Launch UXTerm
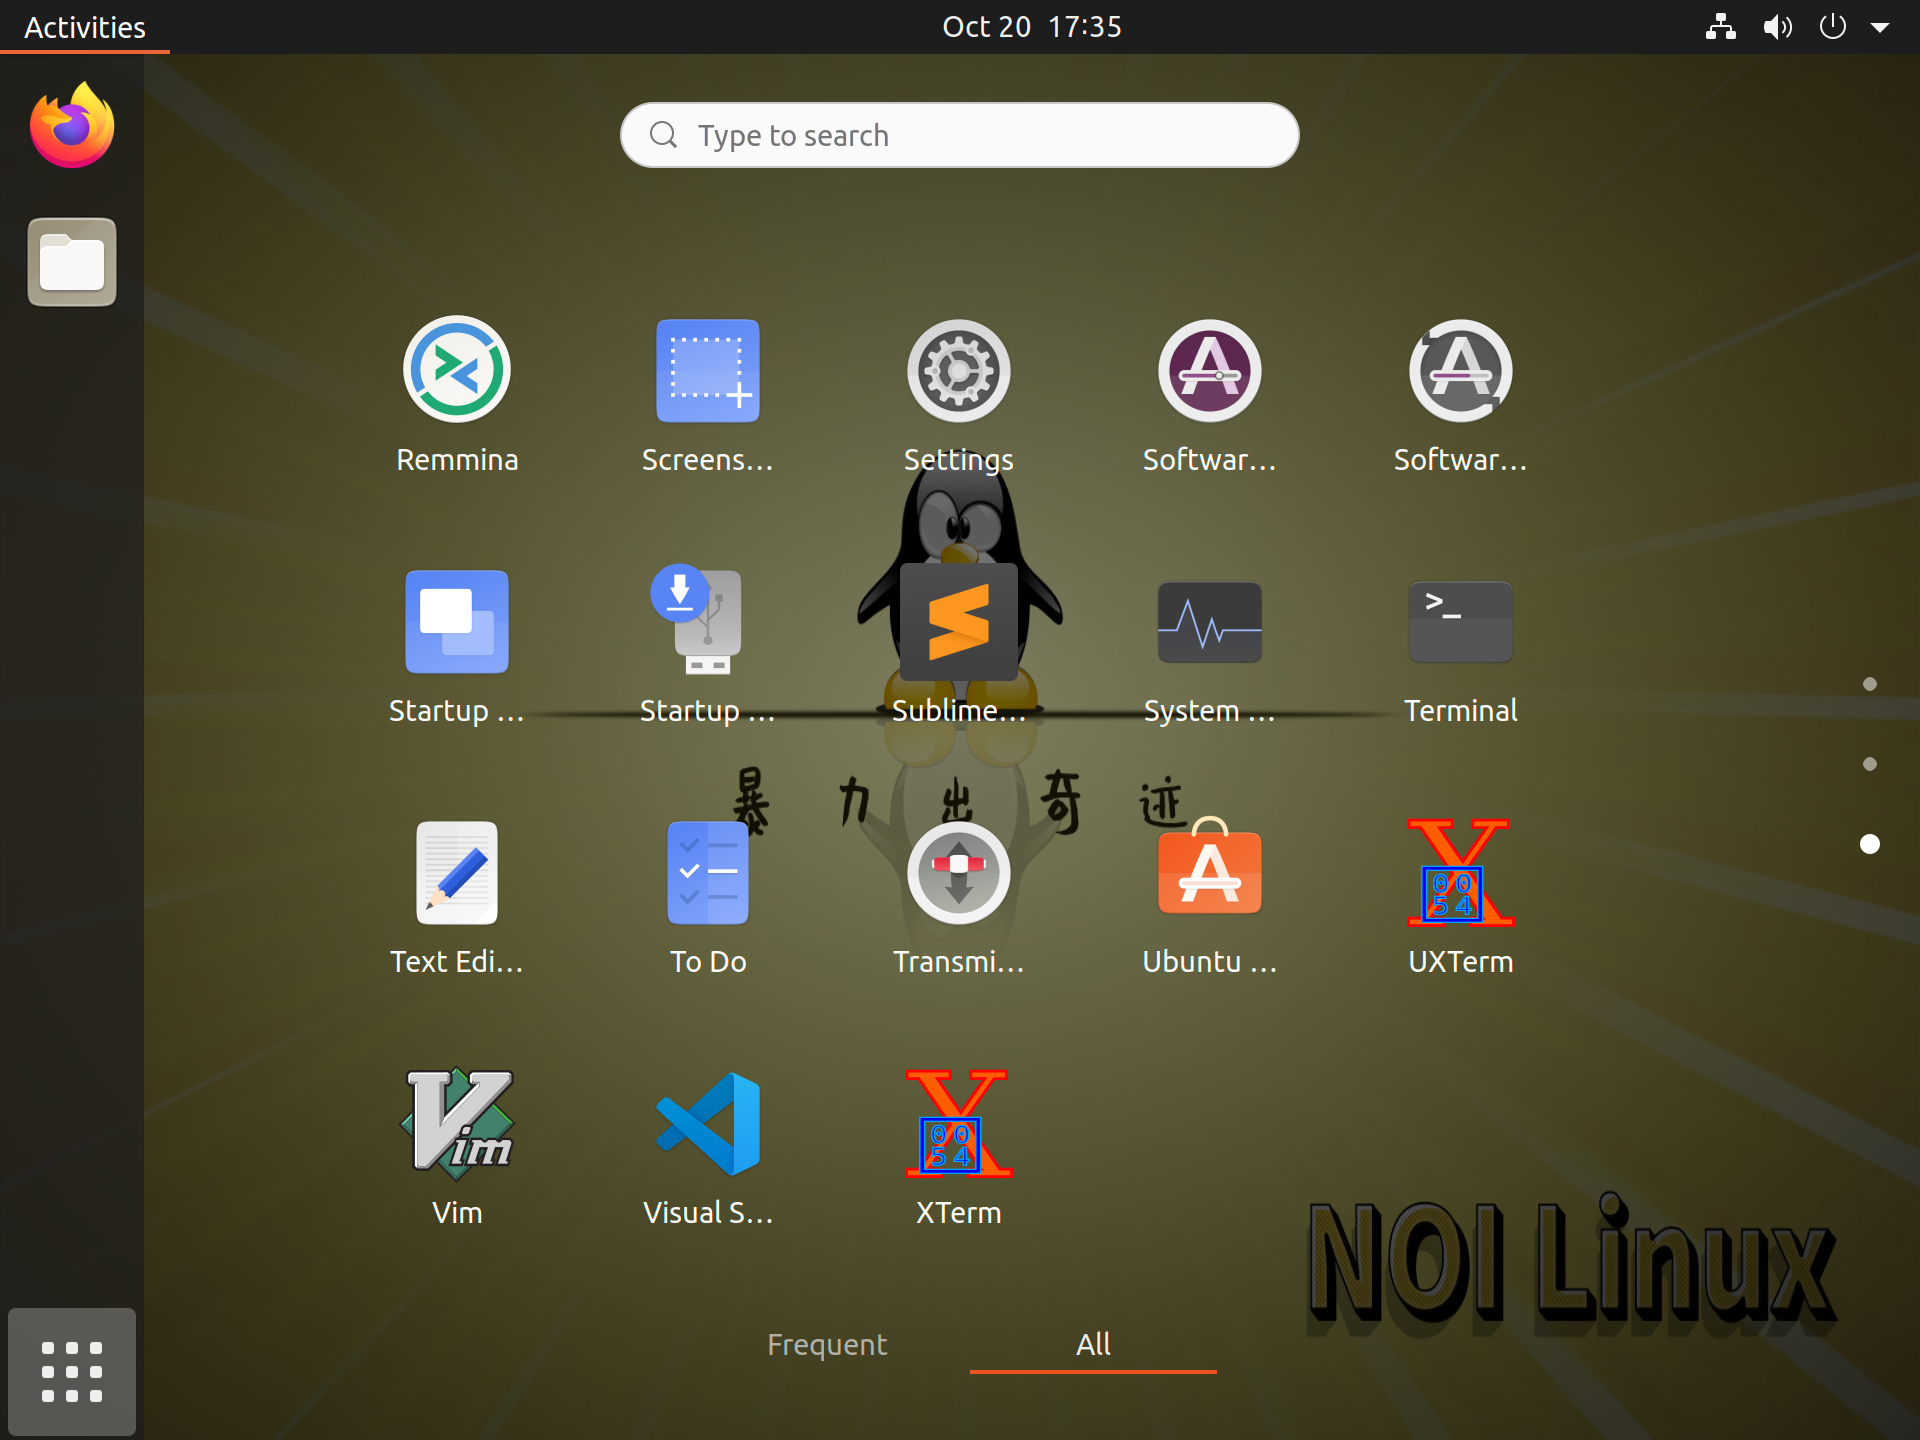 click(x=1461, y=872)
